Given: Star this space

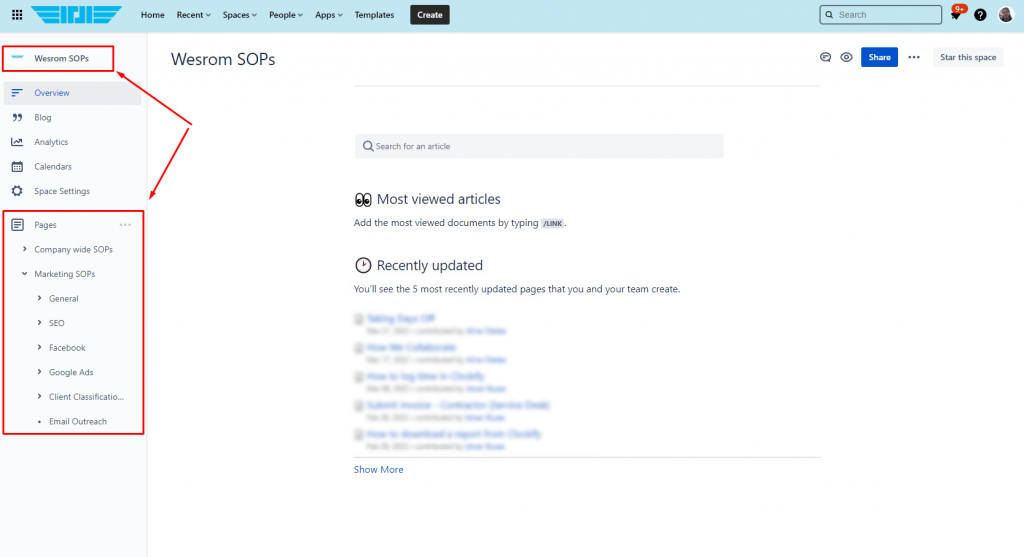Looking at the screenshot, I should [967, 58].
